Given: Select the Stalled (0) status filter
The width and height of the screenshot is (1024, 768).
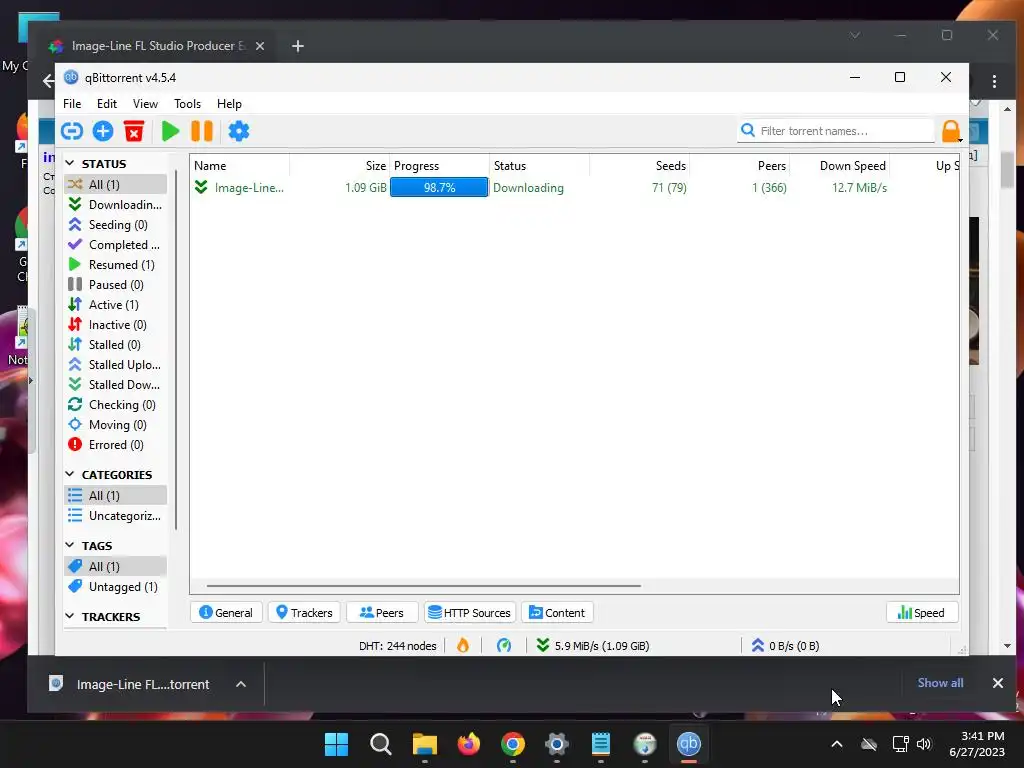Looking at the screenshot, I should 116,345.
